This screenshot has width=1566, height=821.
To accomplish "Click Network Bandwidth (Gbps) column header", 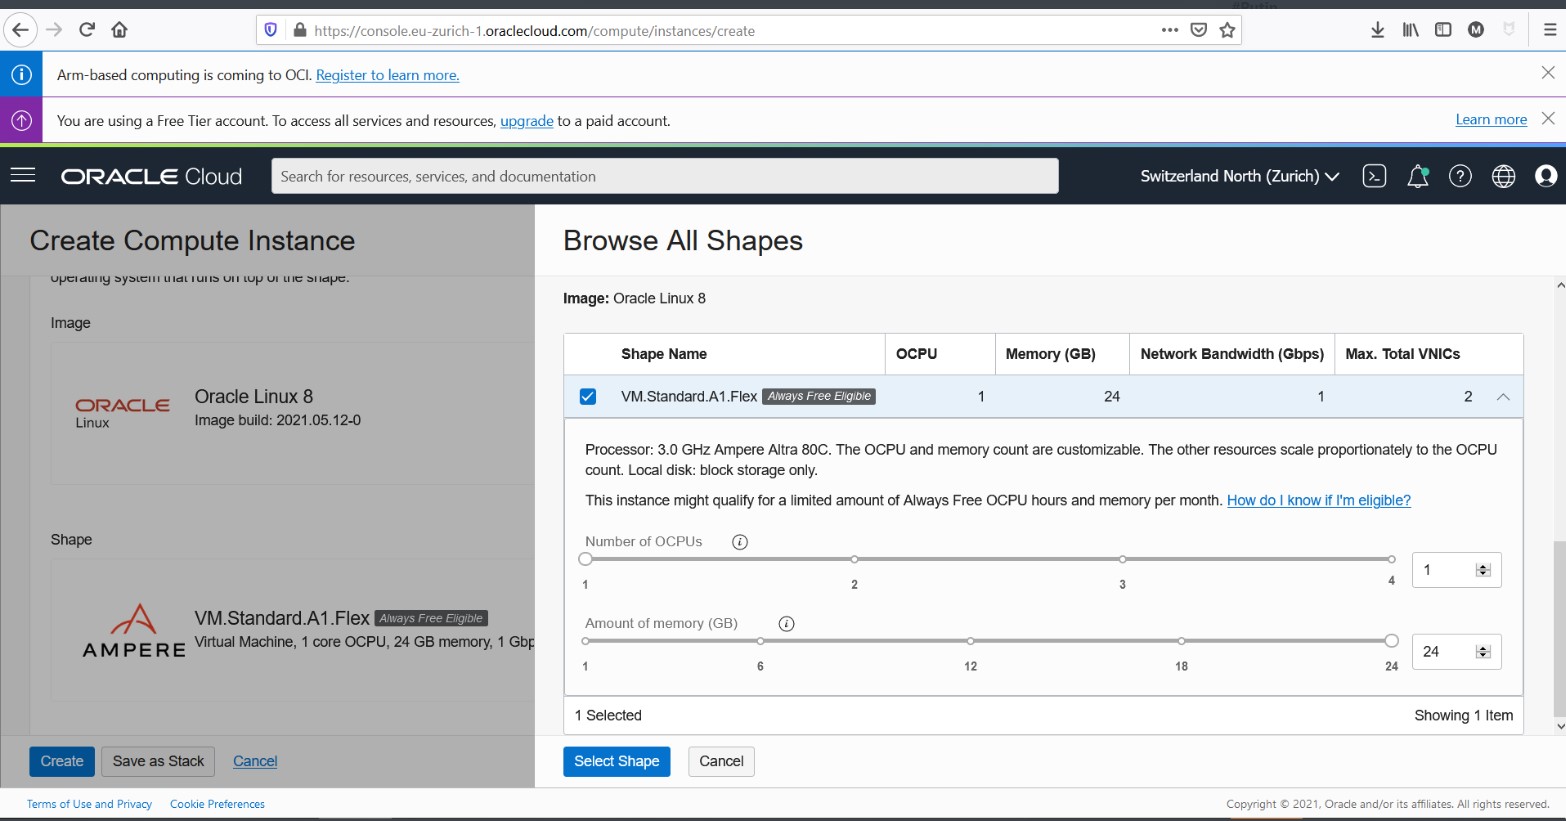I will tap(1232, 354).
